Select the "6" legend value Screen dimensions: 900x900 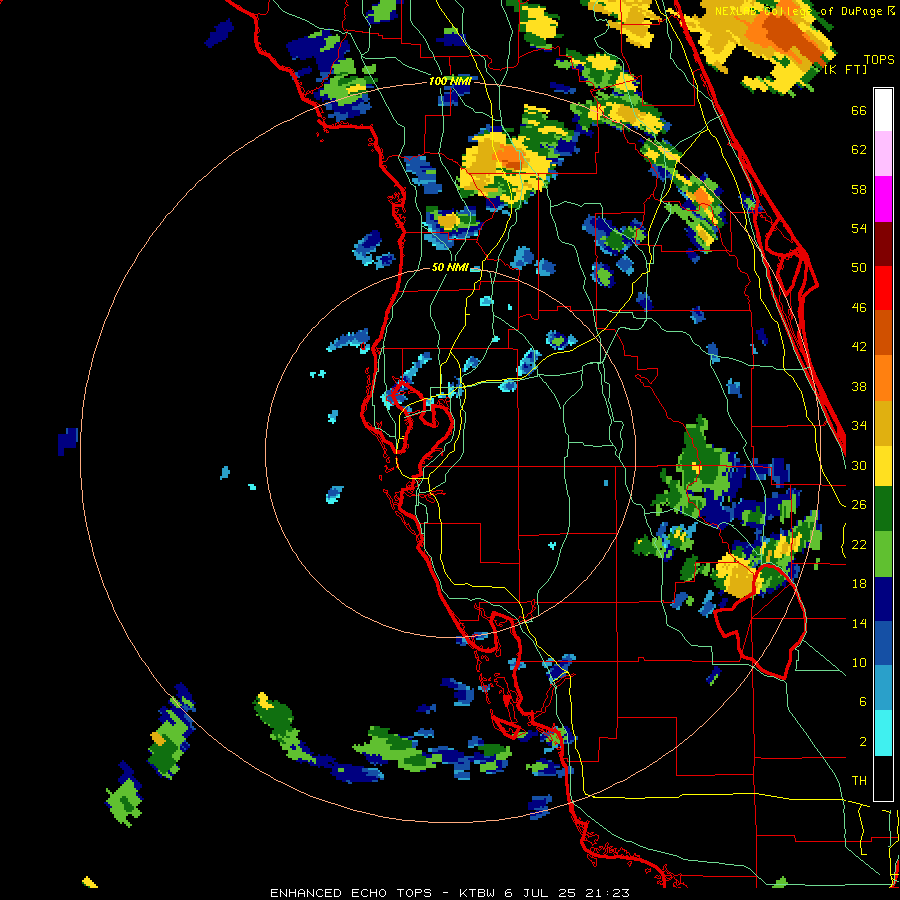click(862, 702)
